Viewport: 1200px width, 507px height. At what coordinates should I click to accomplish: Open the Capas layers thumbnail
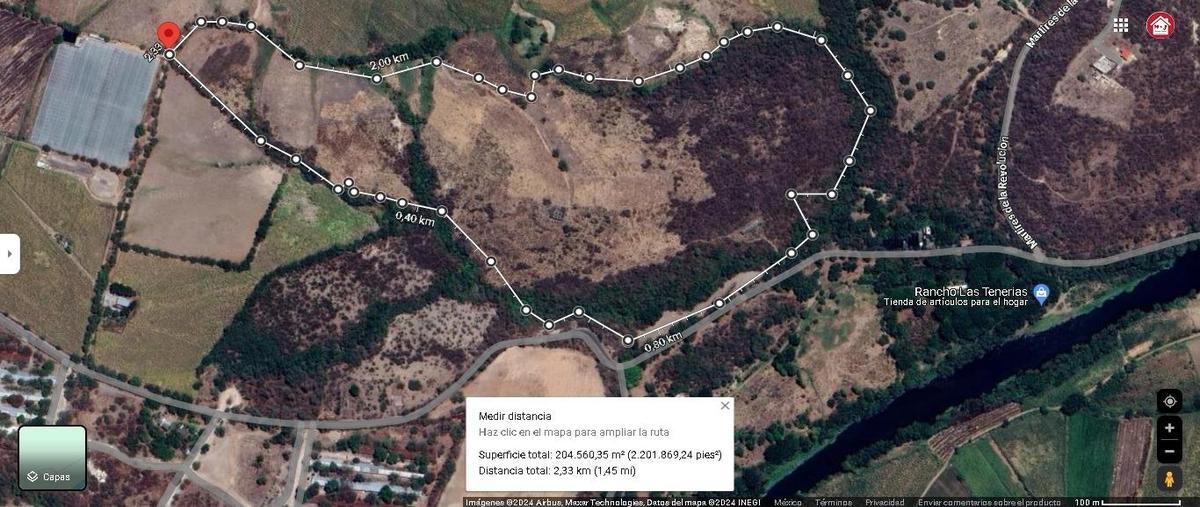click(x=53, y=458)
